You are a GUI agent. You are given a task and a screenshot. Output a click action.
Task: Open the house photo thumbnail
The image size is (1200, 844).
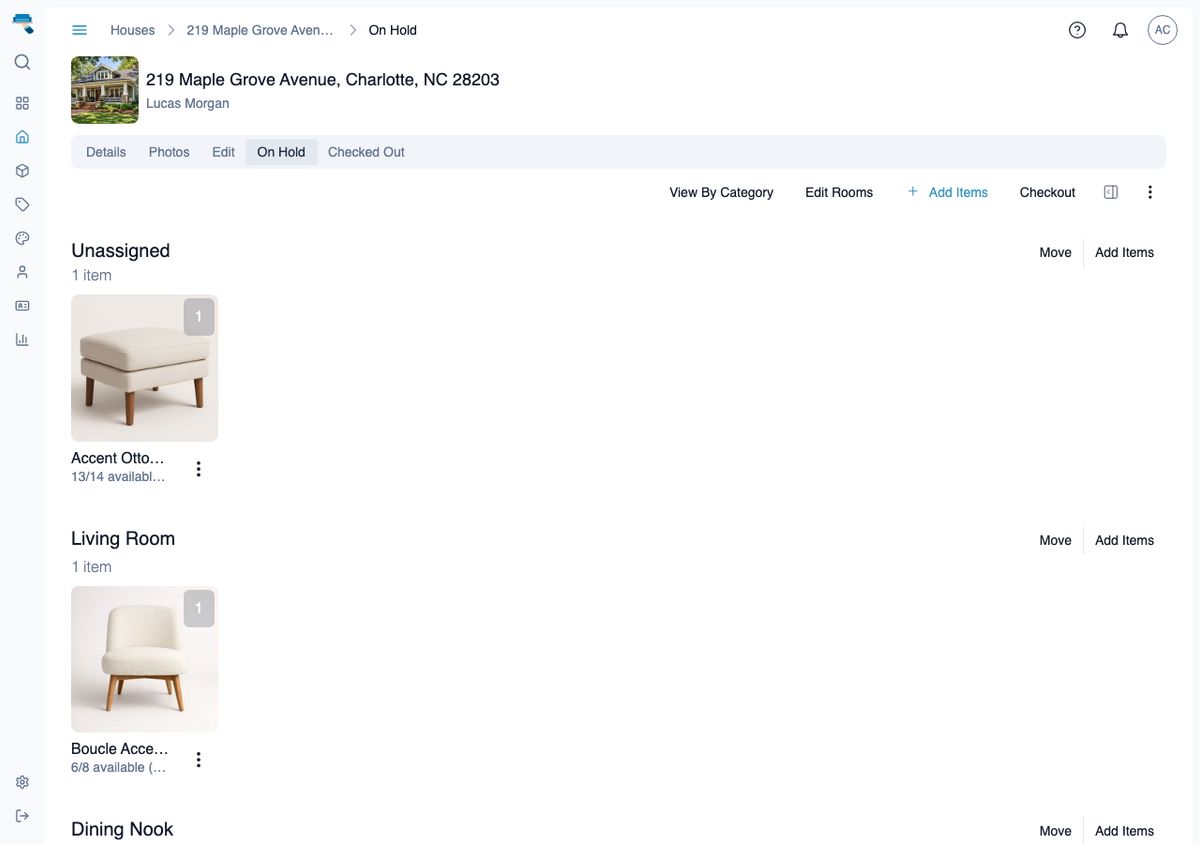(105, 90)
